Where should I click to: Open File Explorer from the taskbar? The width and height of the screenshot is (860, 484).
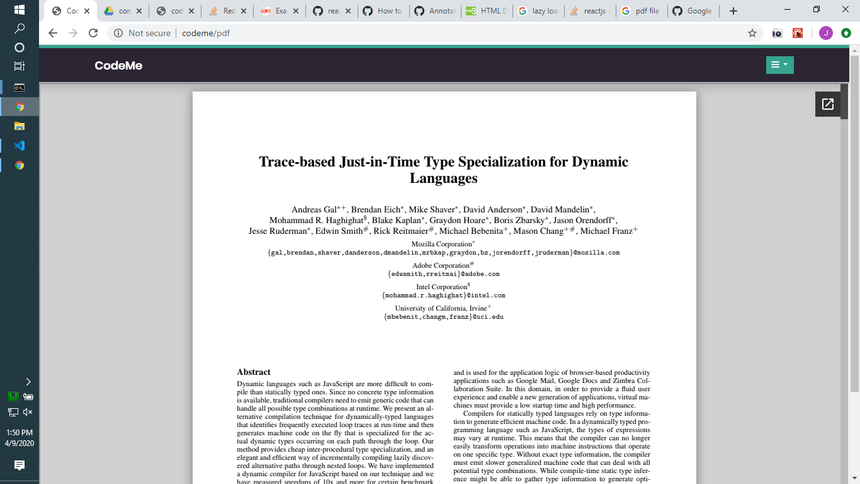(x=19, y=127)
